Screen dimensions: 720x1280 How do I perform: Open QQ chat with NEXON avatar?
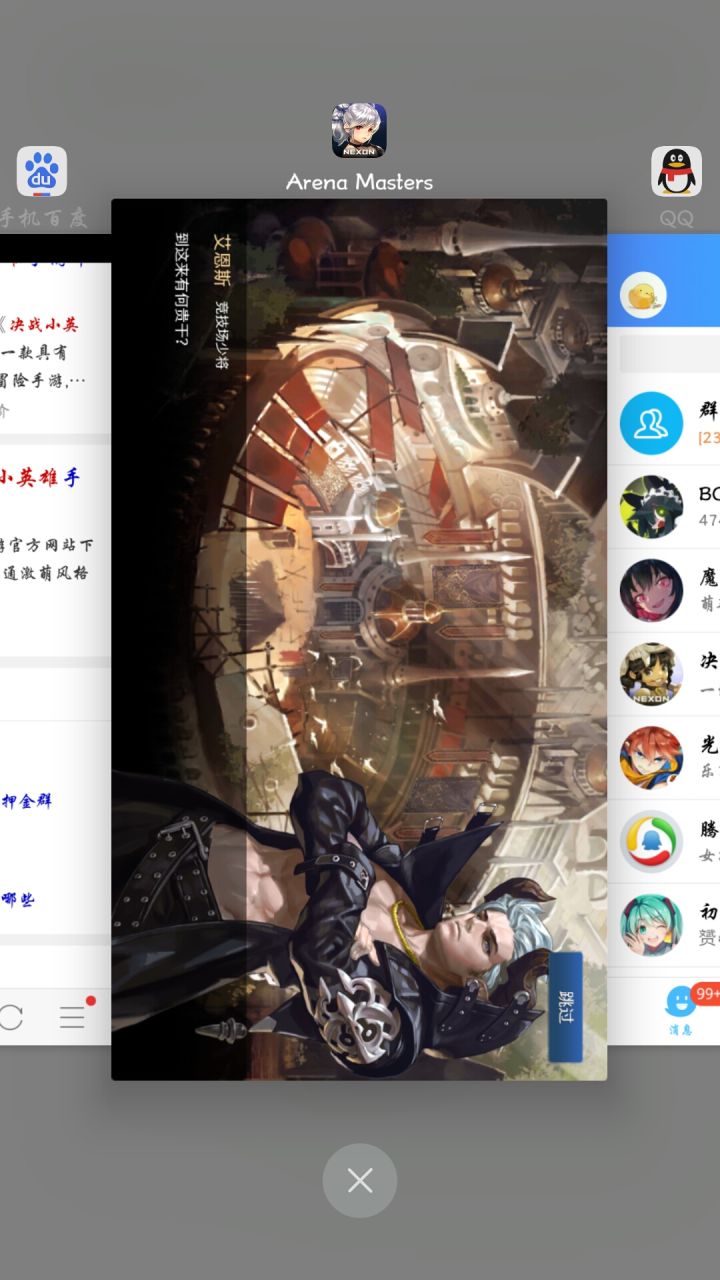(x=651, y=675)
